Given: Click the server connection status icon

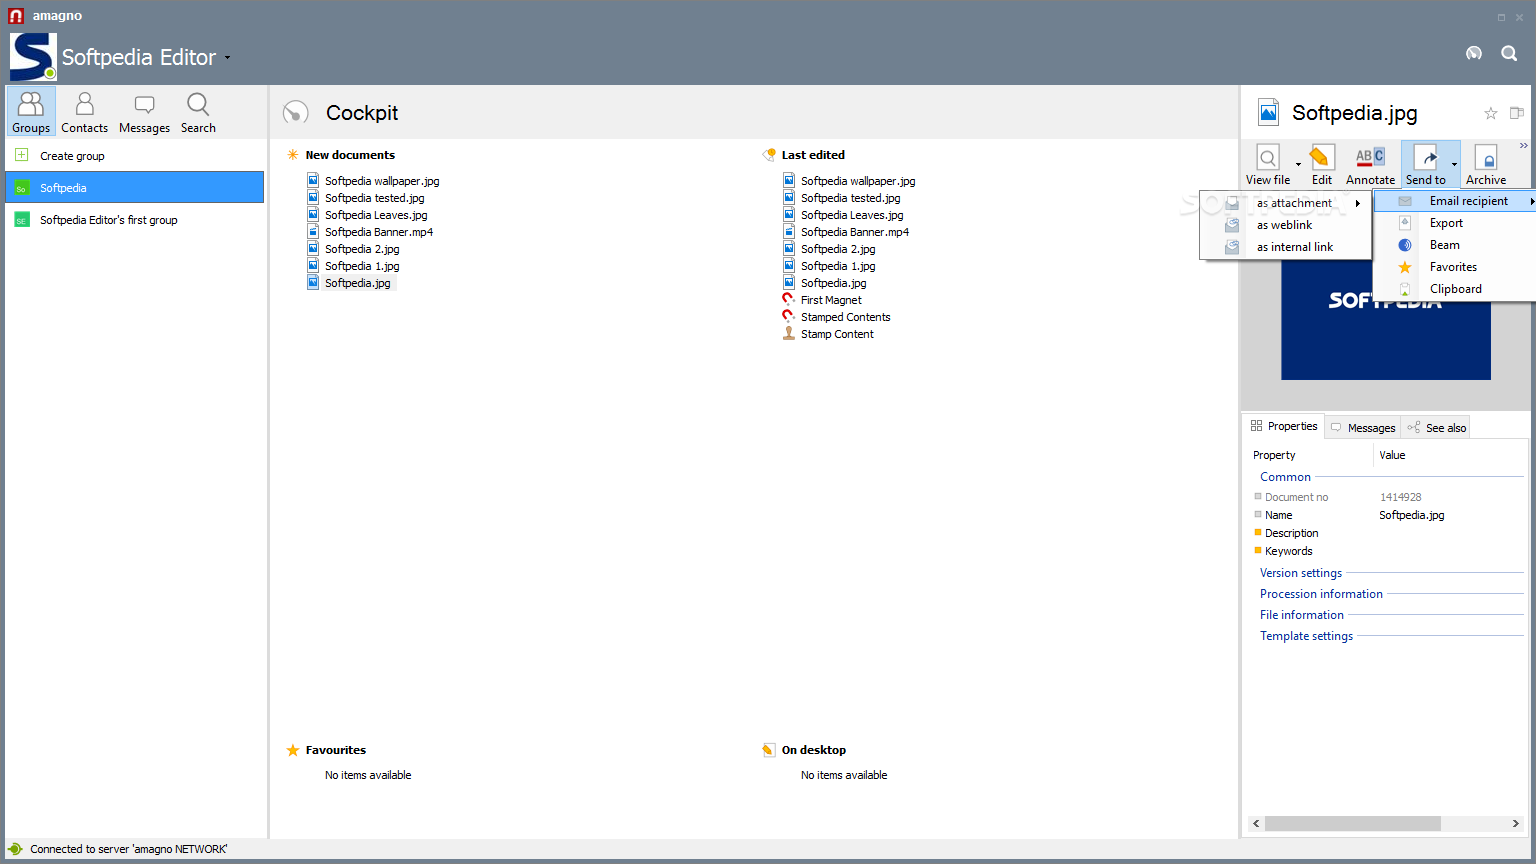Looking at the screenshot, I should pos(15,849).
